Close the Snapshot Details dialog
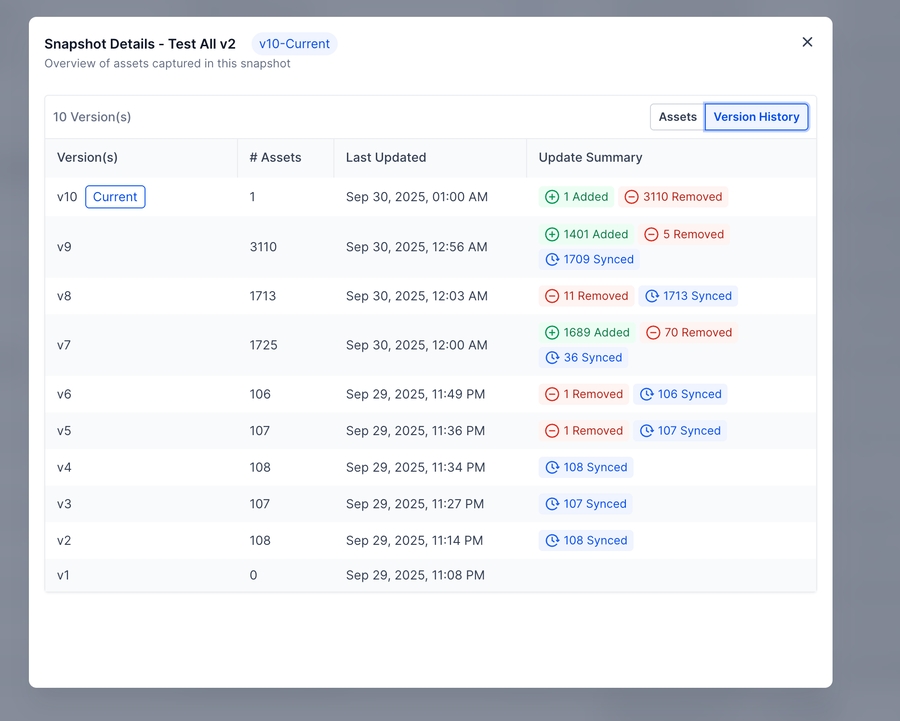900x721 pixels. [x=807, y=42]
